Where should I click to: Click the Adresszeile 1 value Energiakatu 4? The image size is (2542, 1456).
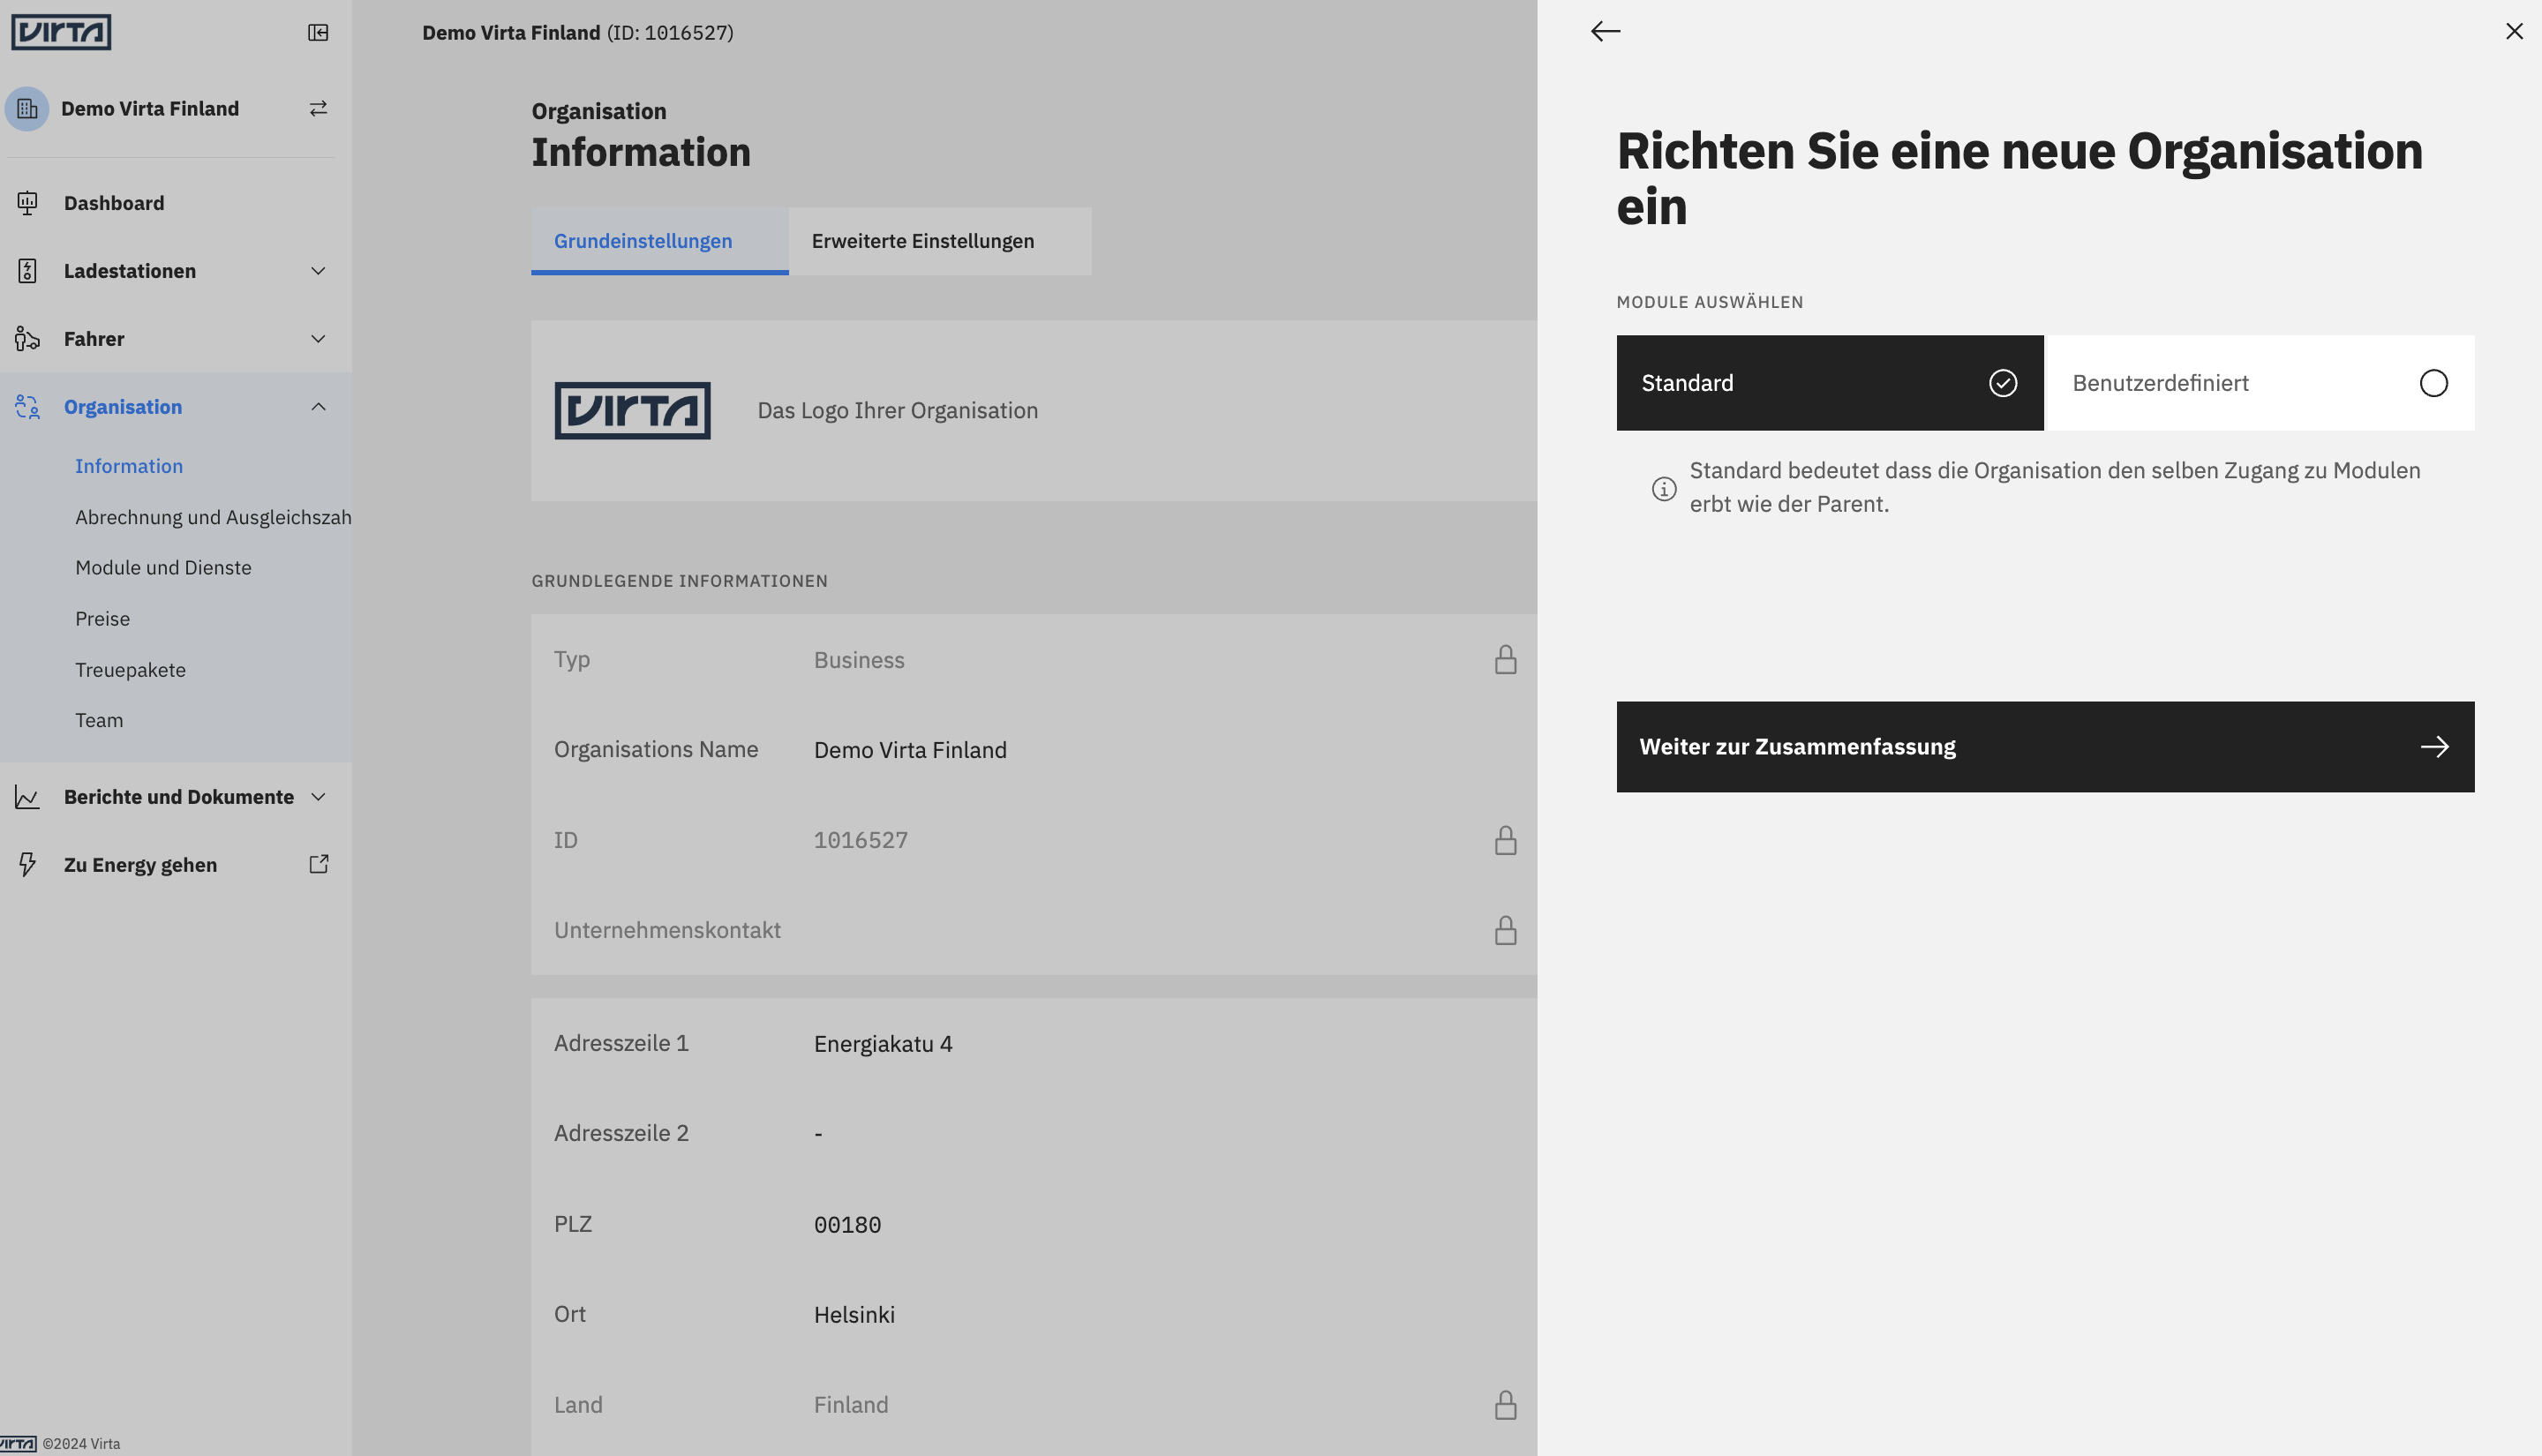(883, 1044)
